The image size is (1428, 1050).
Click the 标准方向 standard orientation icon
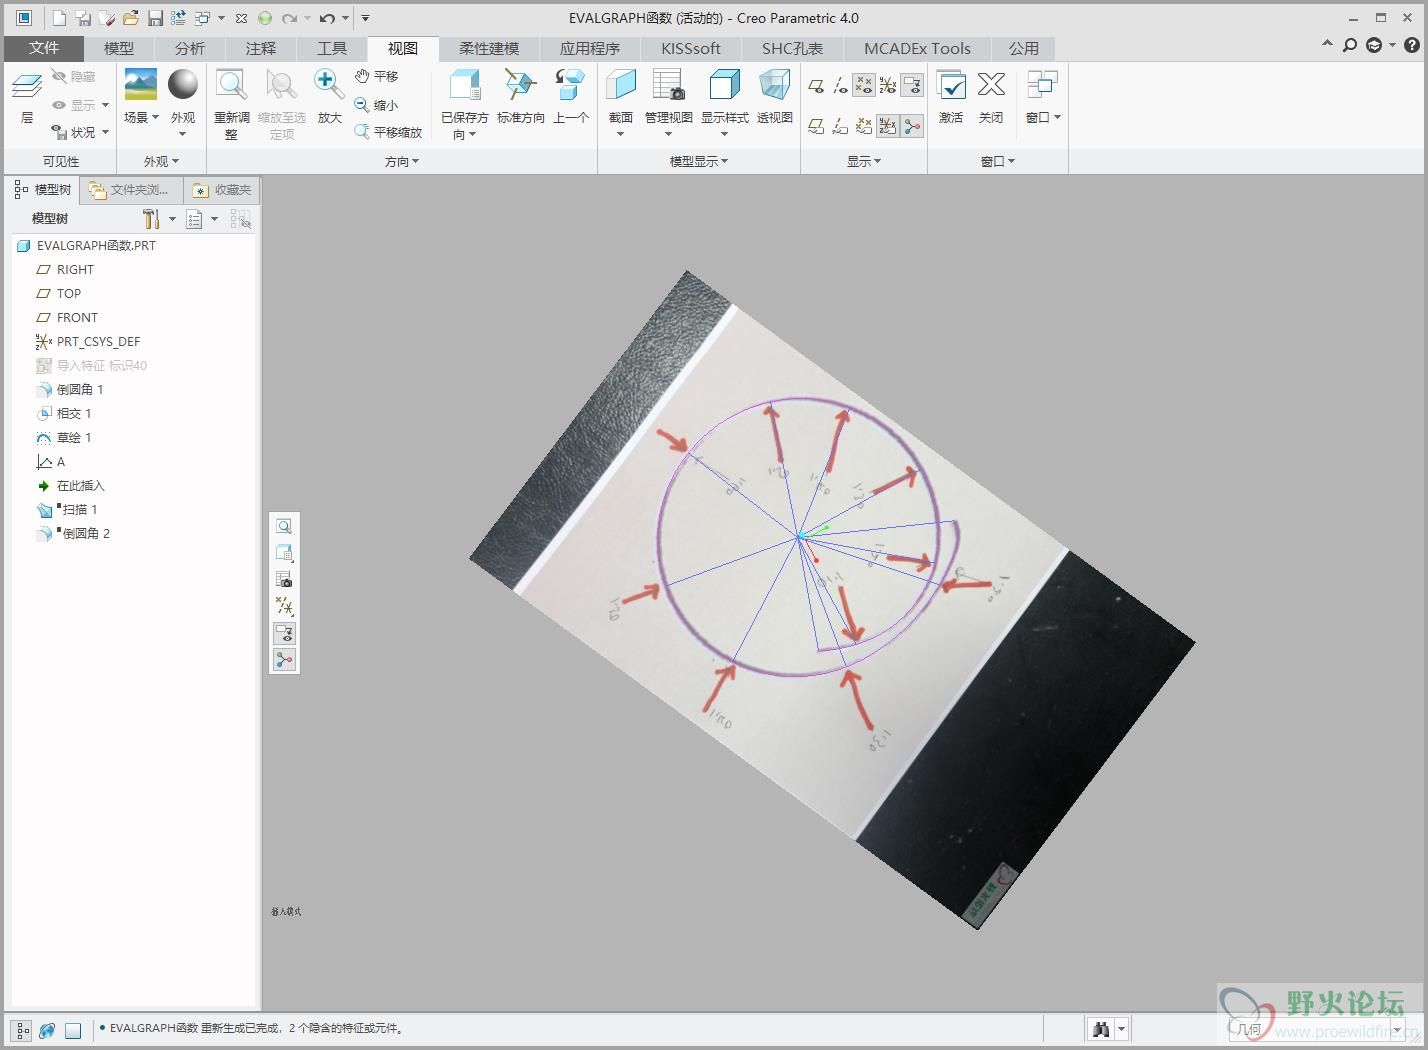coord(520,84)
